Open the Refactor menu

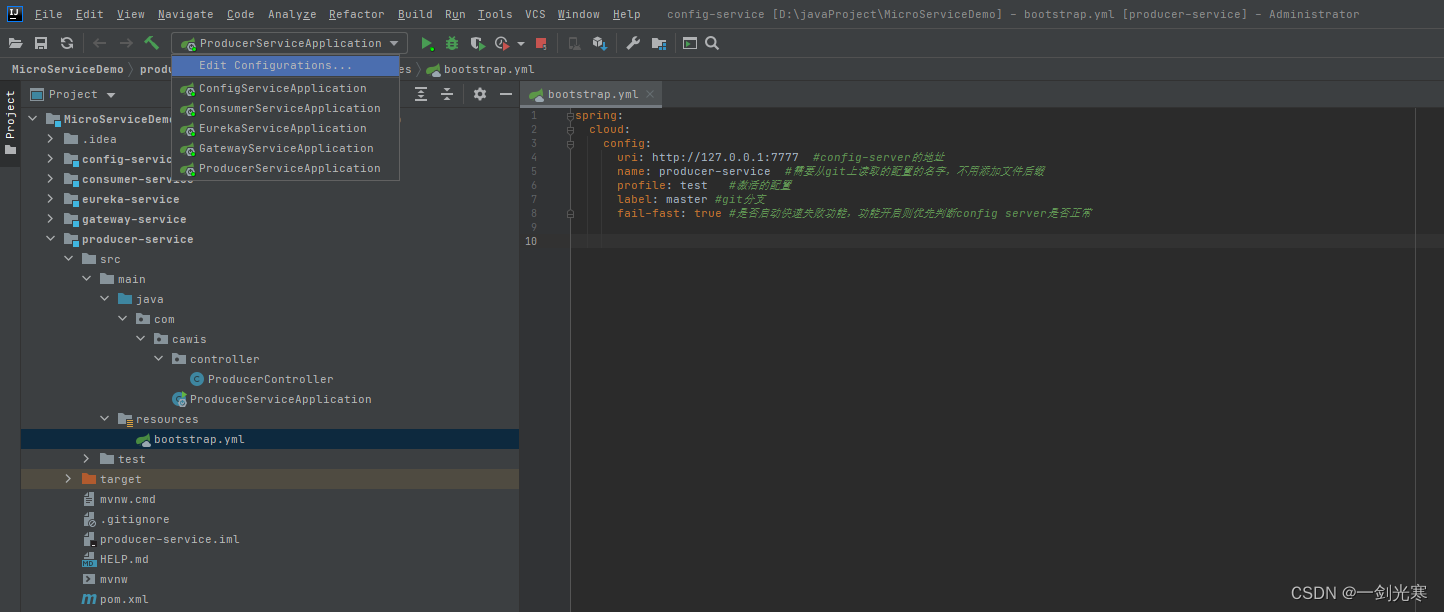click(356, 14)
